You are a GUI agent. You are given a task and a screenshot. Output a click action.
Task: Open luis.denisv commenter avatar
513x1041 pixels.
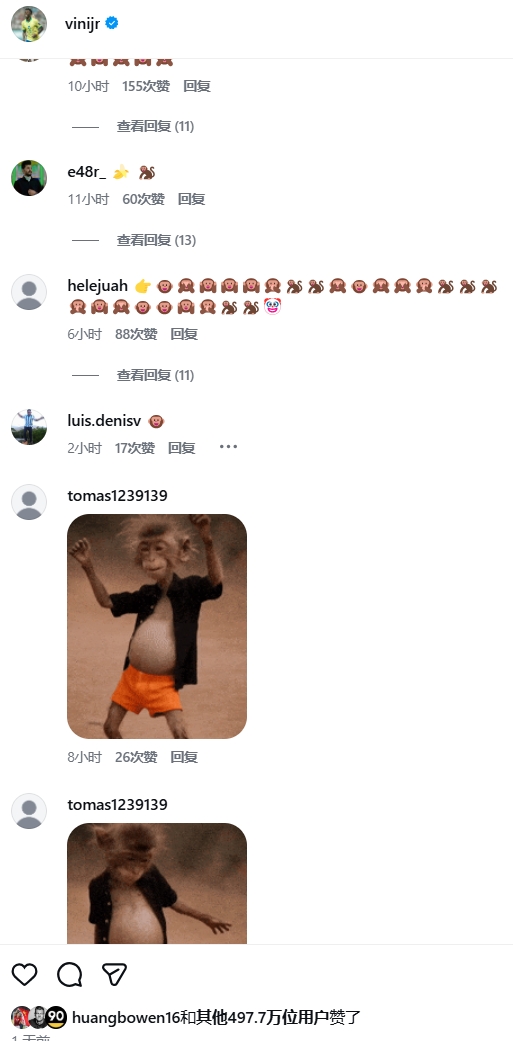click(29, 427)
